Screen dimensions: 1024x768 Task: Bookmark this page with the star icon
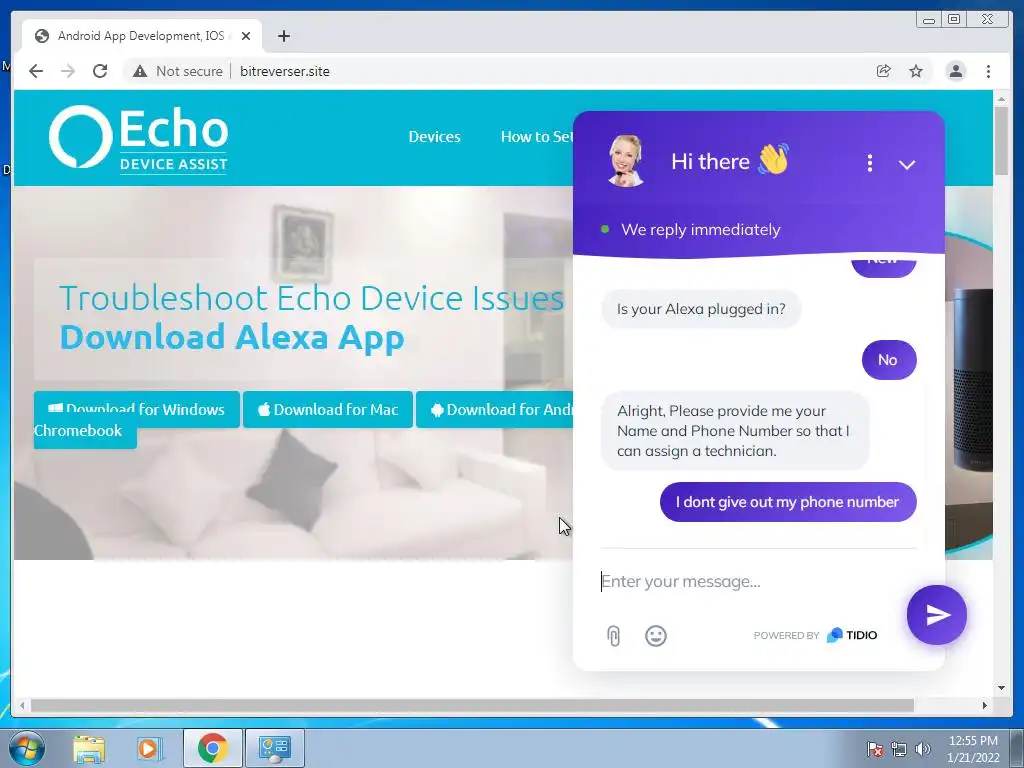[916, 71]
